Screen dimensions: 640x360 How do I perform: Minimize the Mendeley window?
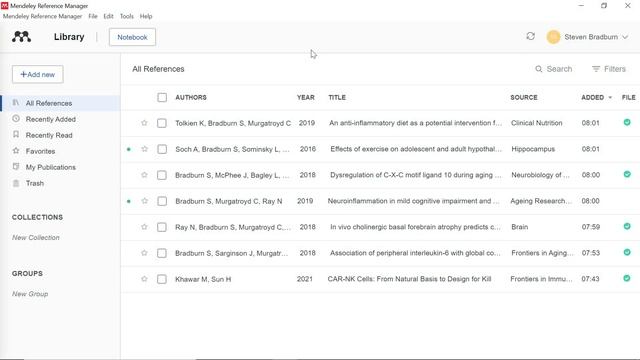(x=581, y=6)
